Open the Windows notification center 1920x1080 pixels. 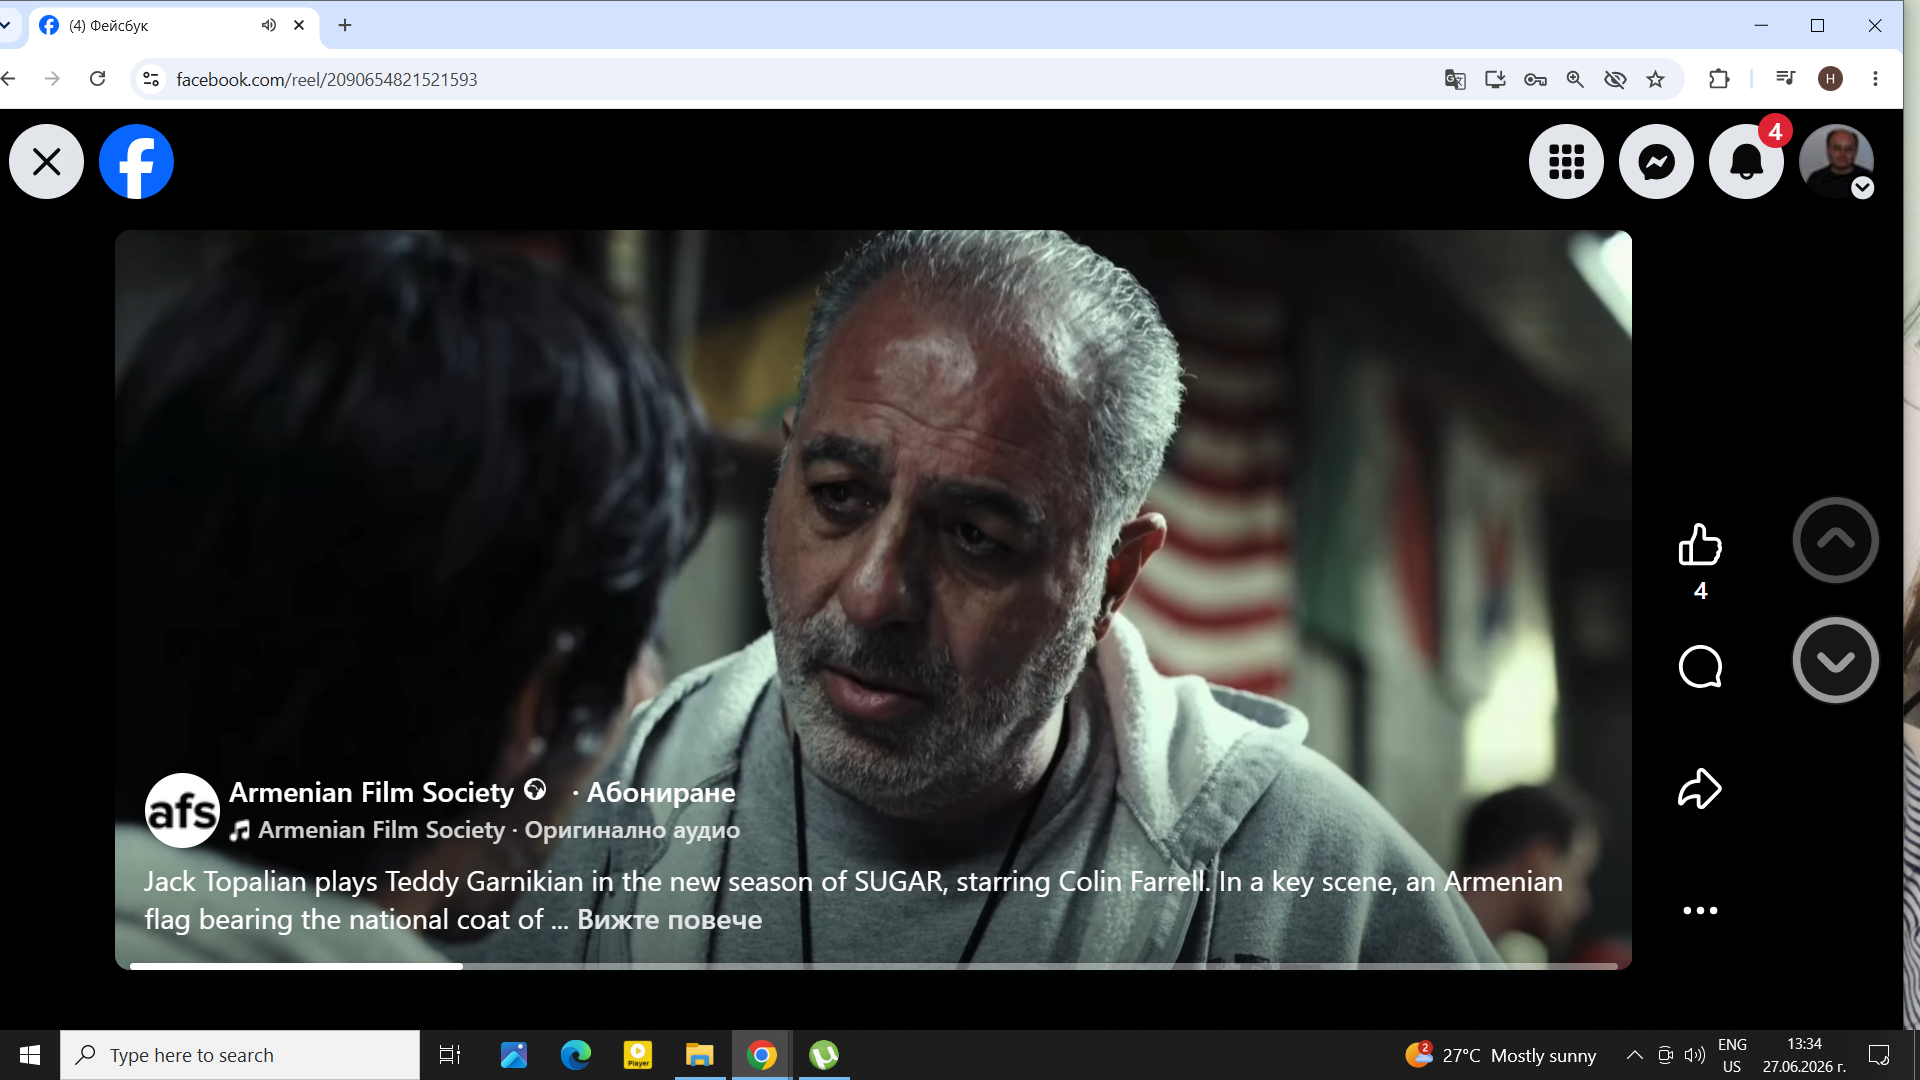coord(1878,1055)
